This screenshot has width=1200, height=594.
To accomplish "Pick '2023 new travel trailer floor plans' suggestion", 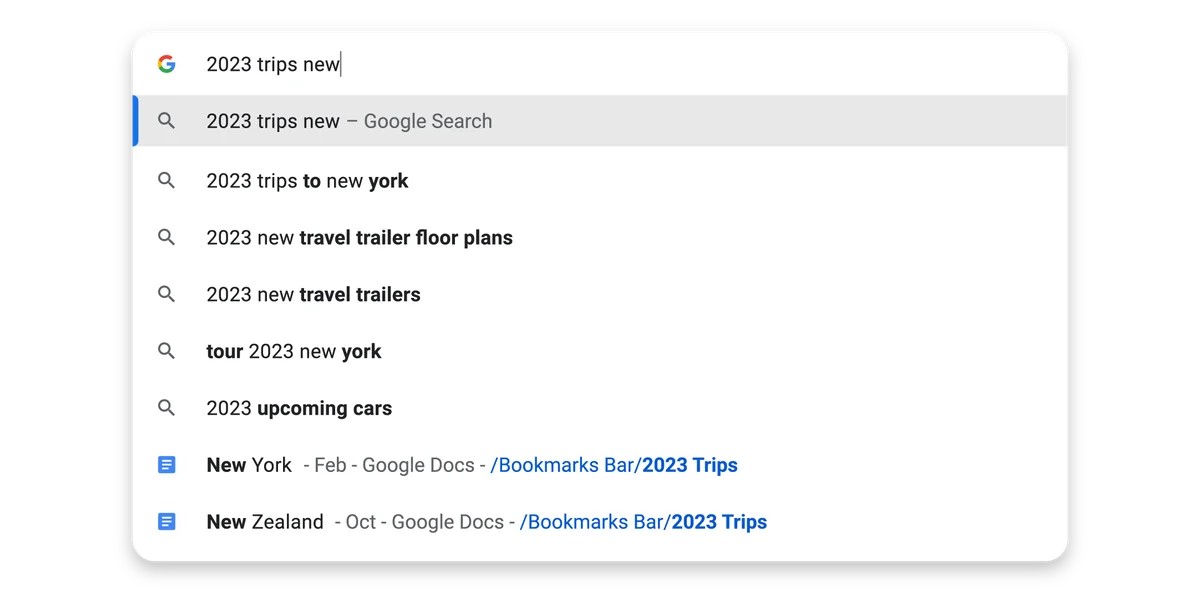I will pos(600,238).
